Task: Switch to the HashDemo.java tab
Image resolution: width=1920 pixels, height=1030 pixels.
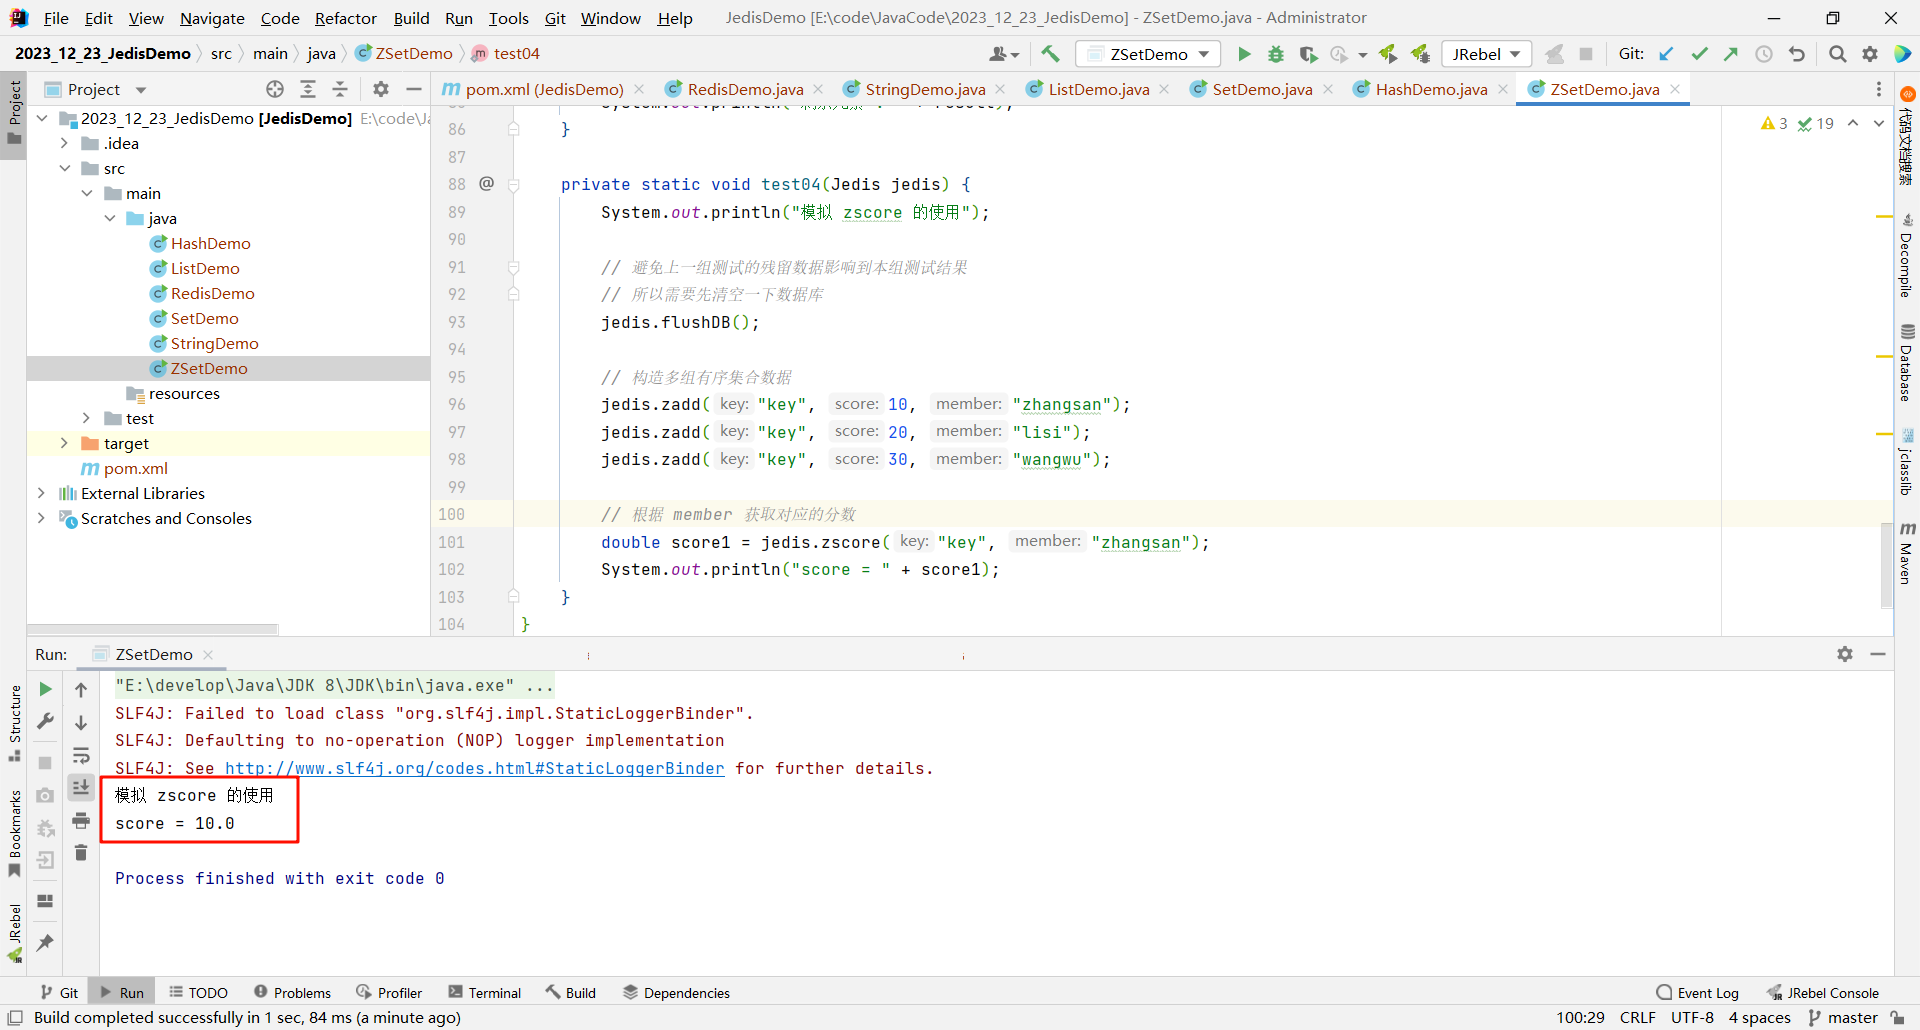Action: coord(1430,89)
